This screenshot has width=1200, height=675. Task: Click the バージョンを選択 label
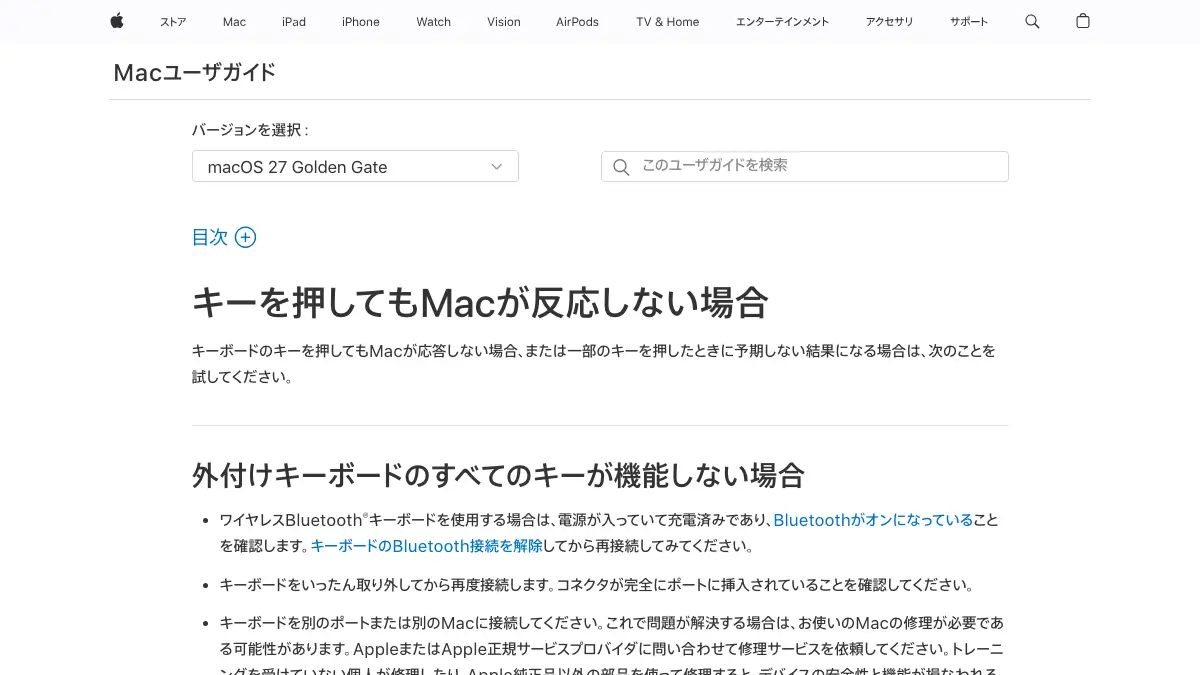(250, 130)
